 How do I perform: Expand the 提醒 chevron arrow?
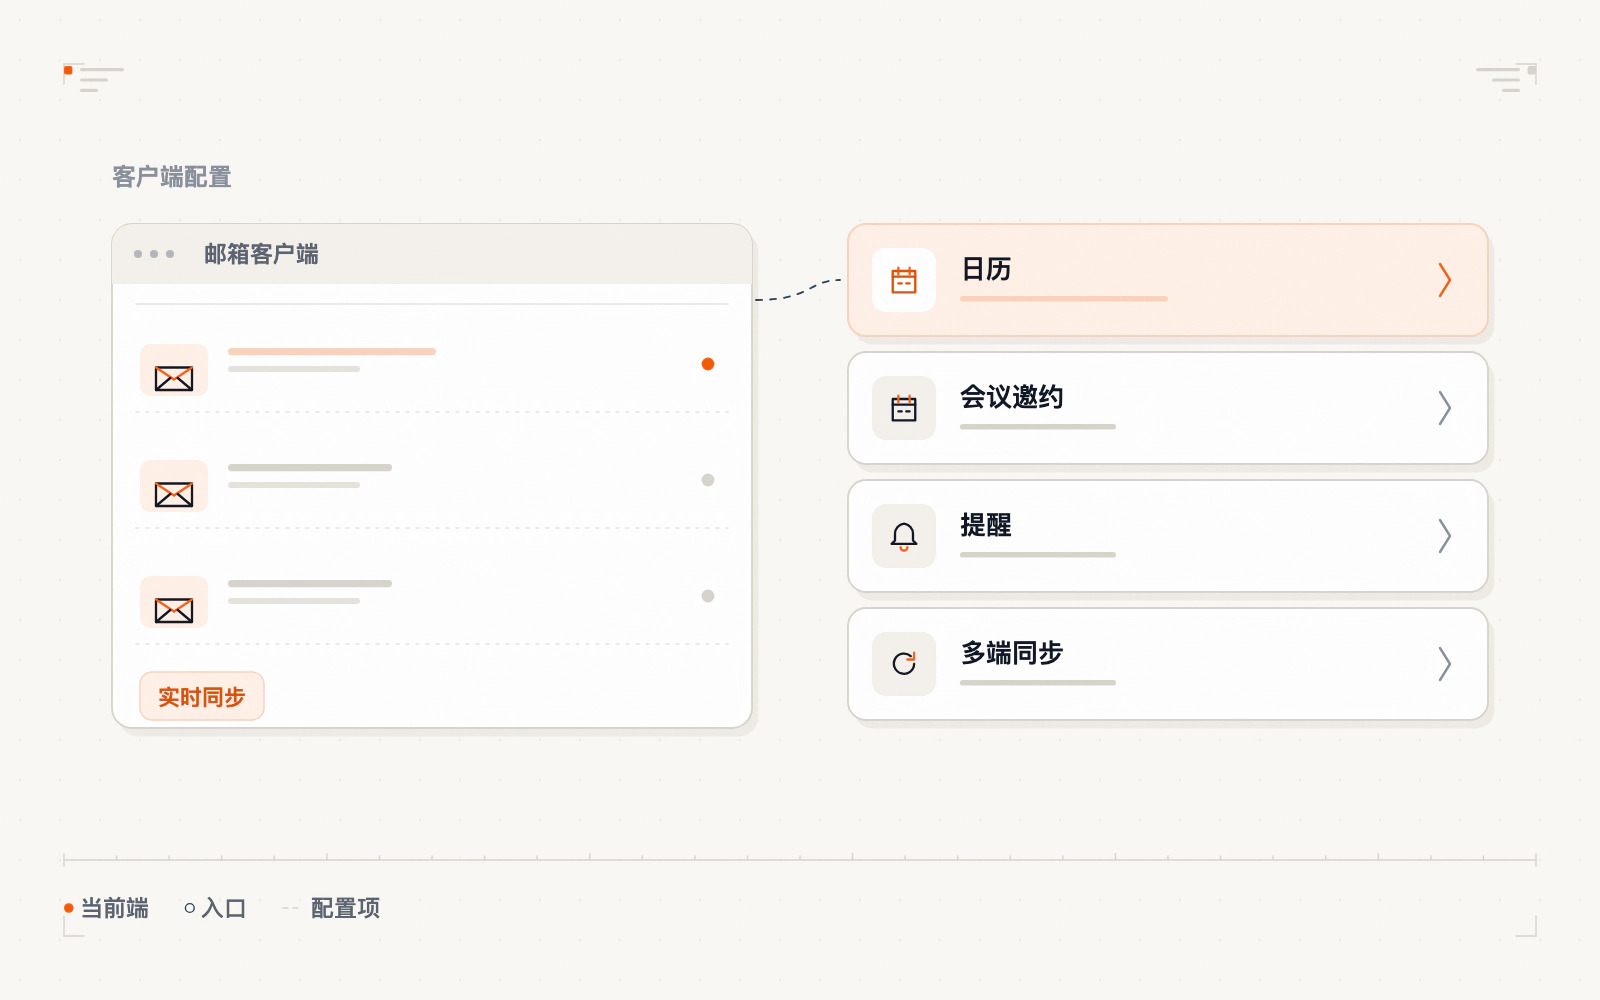coord(1444,536)
